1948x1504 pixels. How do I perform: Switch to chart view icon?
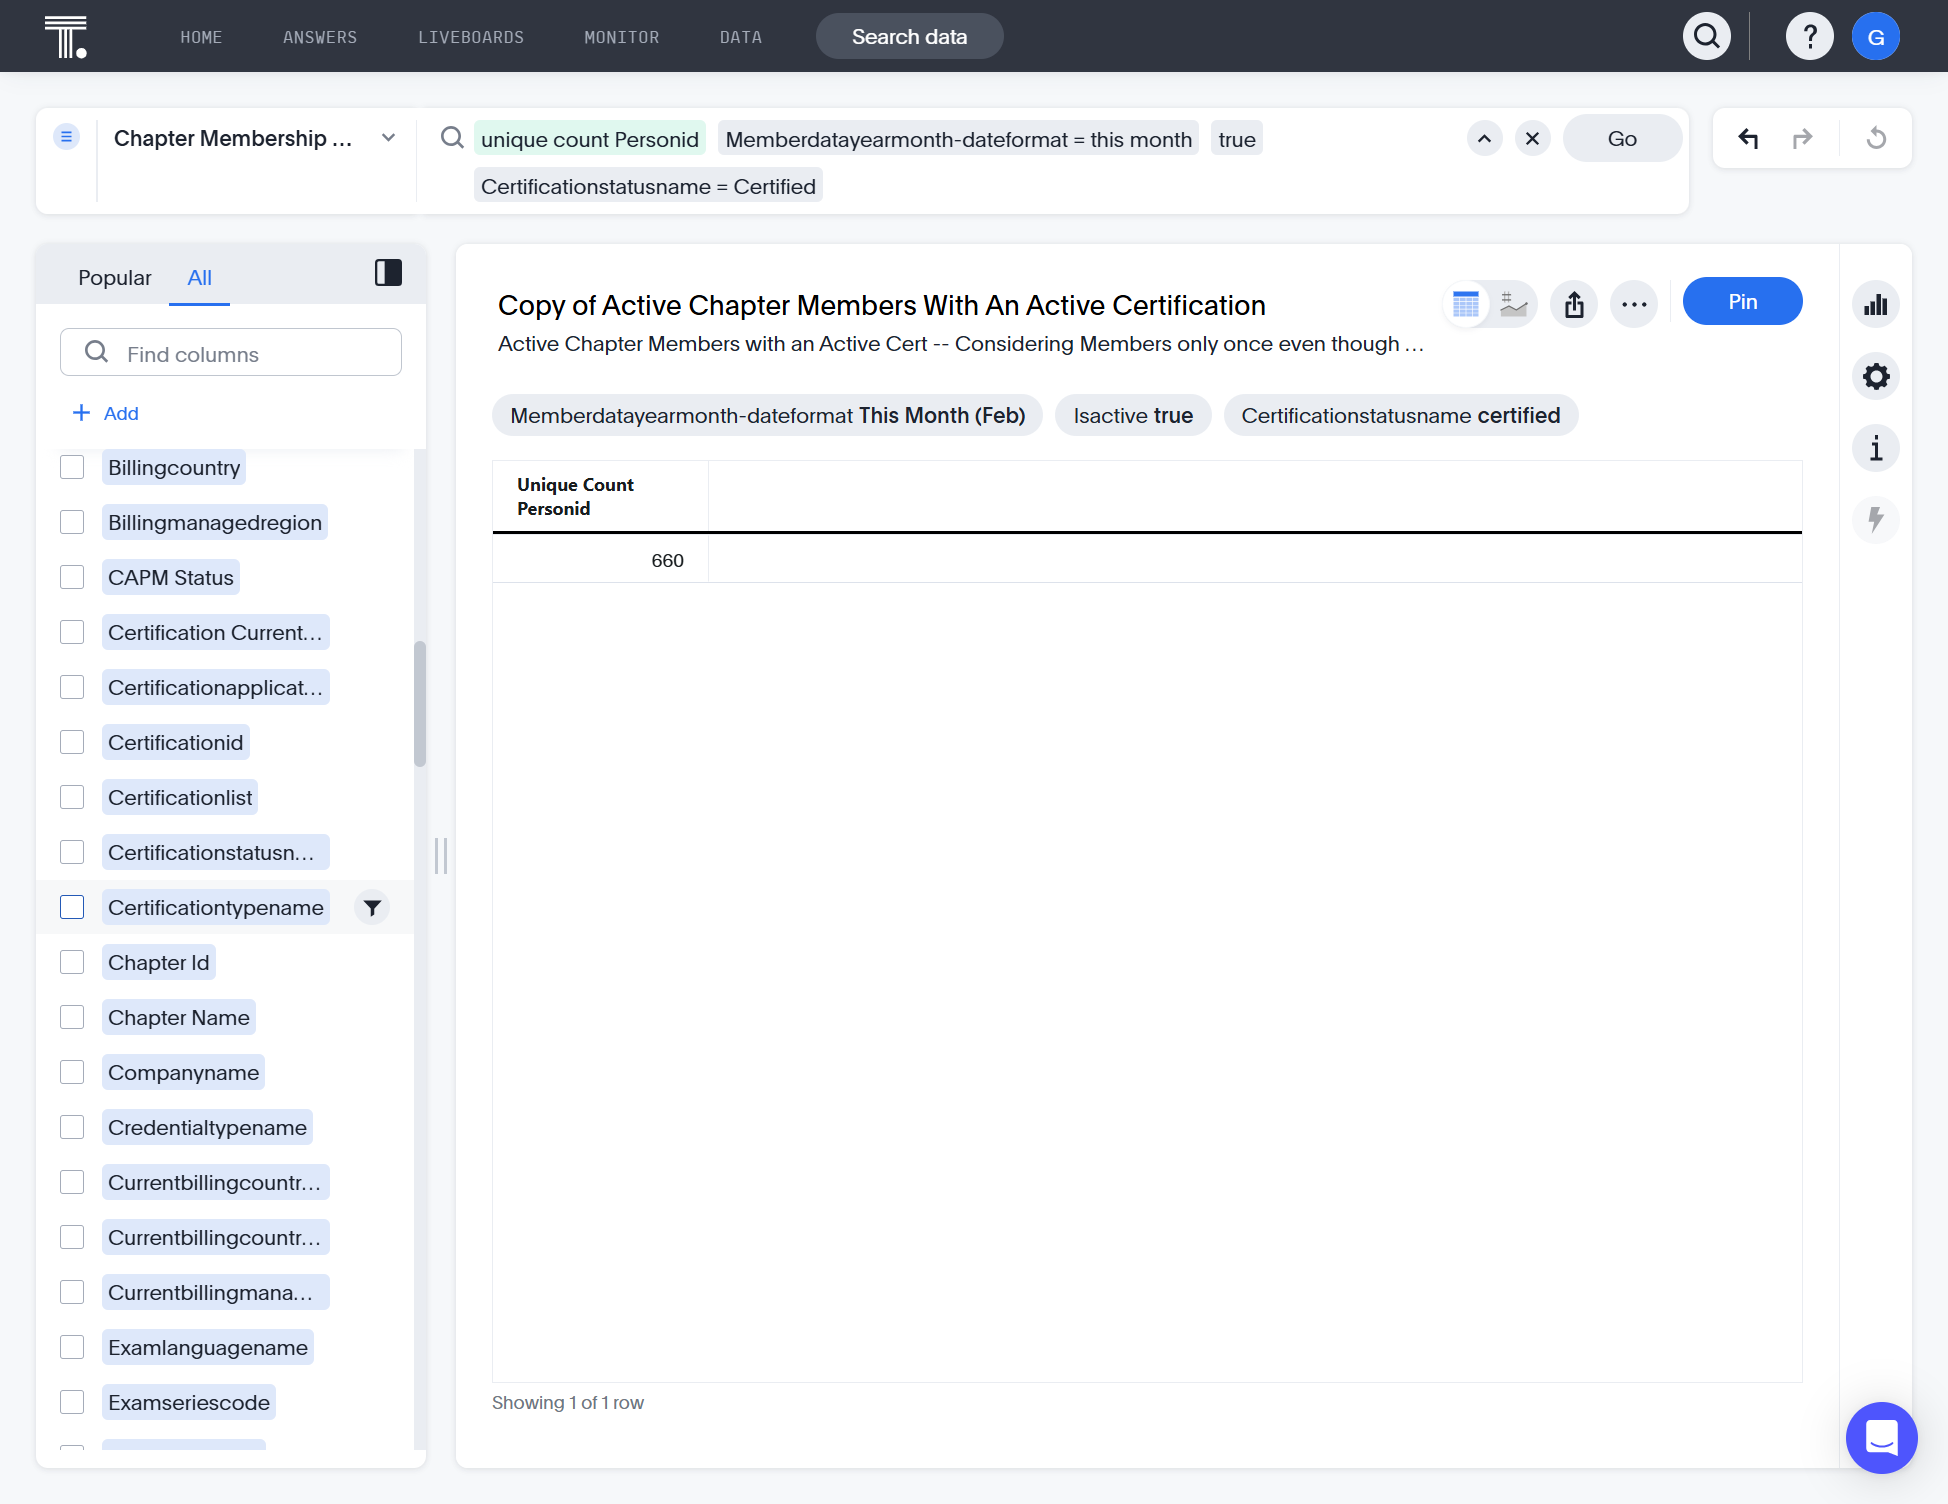pyautogui.click(x=1514, y=304)
